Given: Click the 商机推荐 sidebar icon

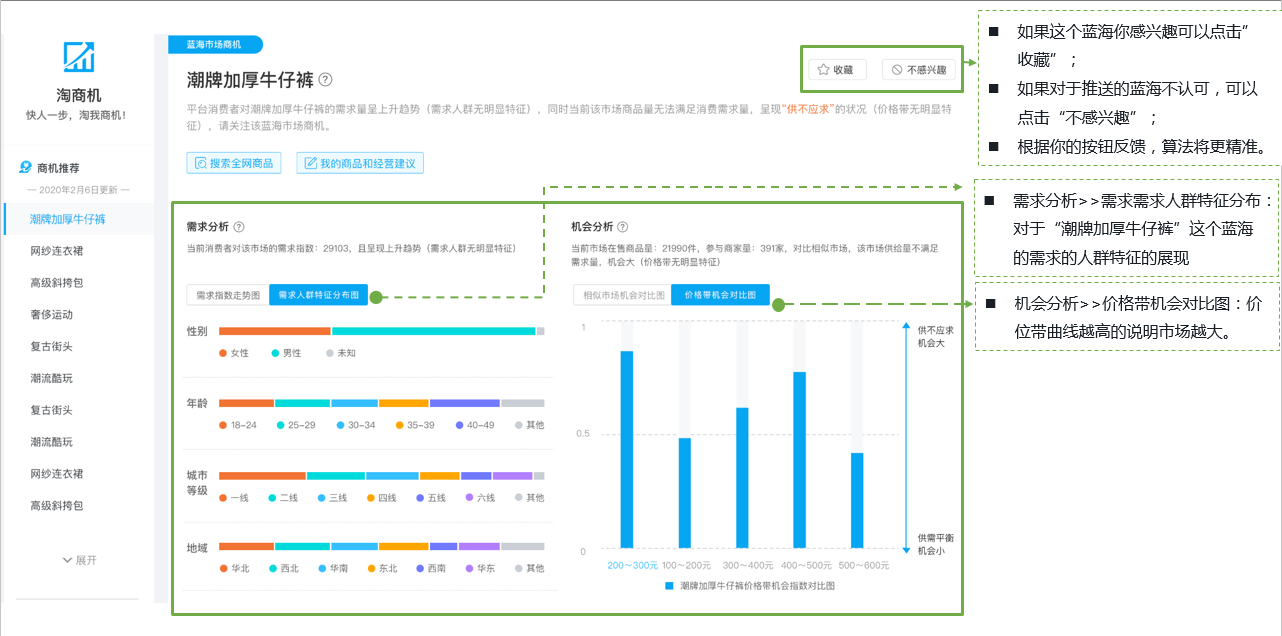Looking at the screenshot, I should click(26, 167).
